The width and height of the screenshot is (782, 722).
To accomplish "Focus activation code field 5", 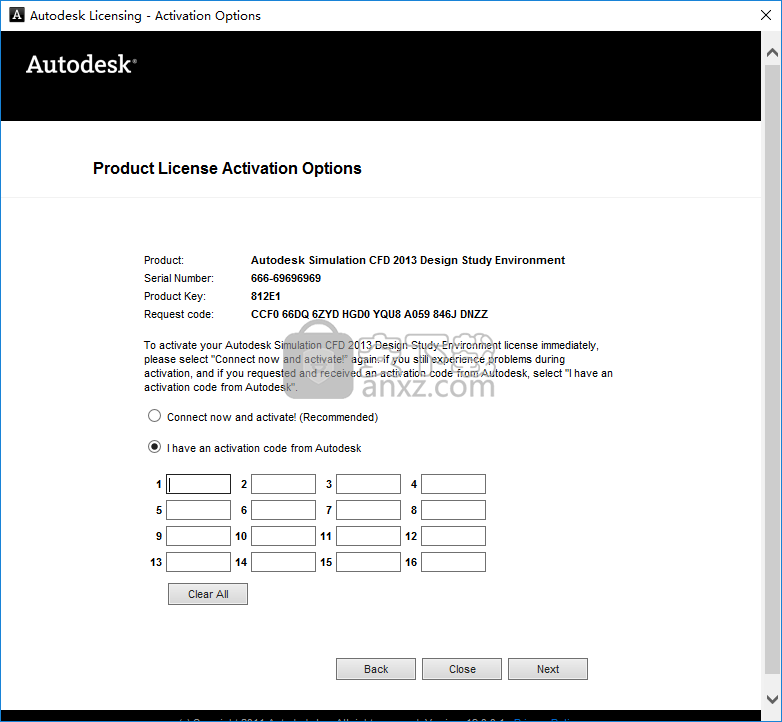I will coord(198,510).
